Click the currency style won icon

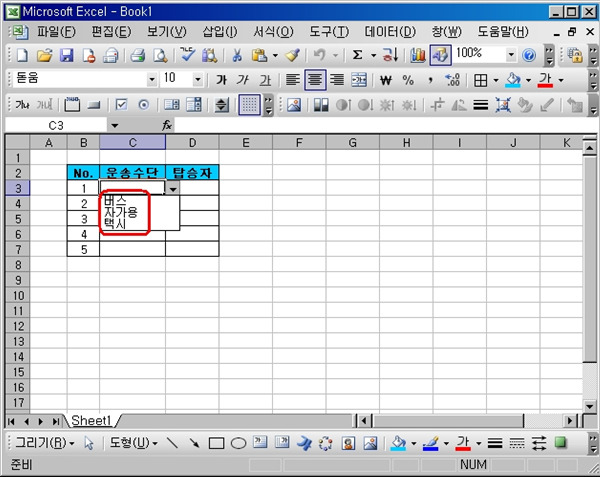tap(385, 80)
